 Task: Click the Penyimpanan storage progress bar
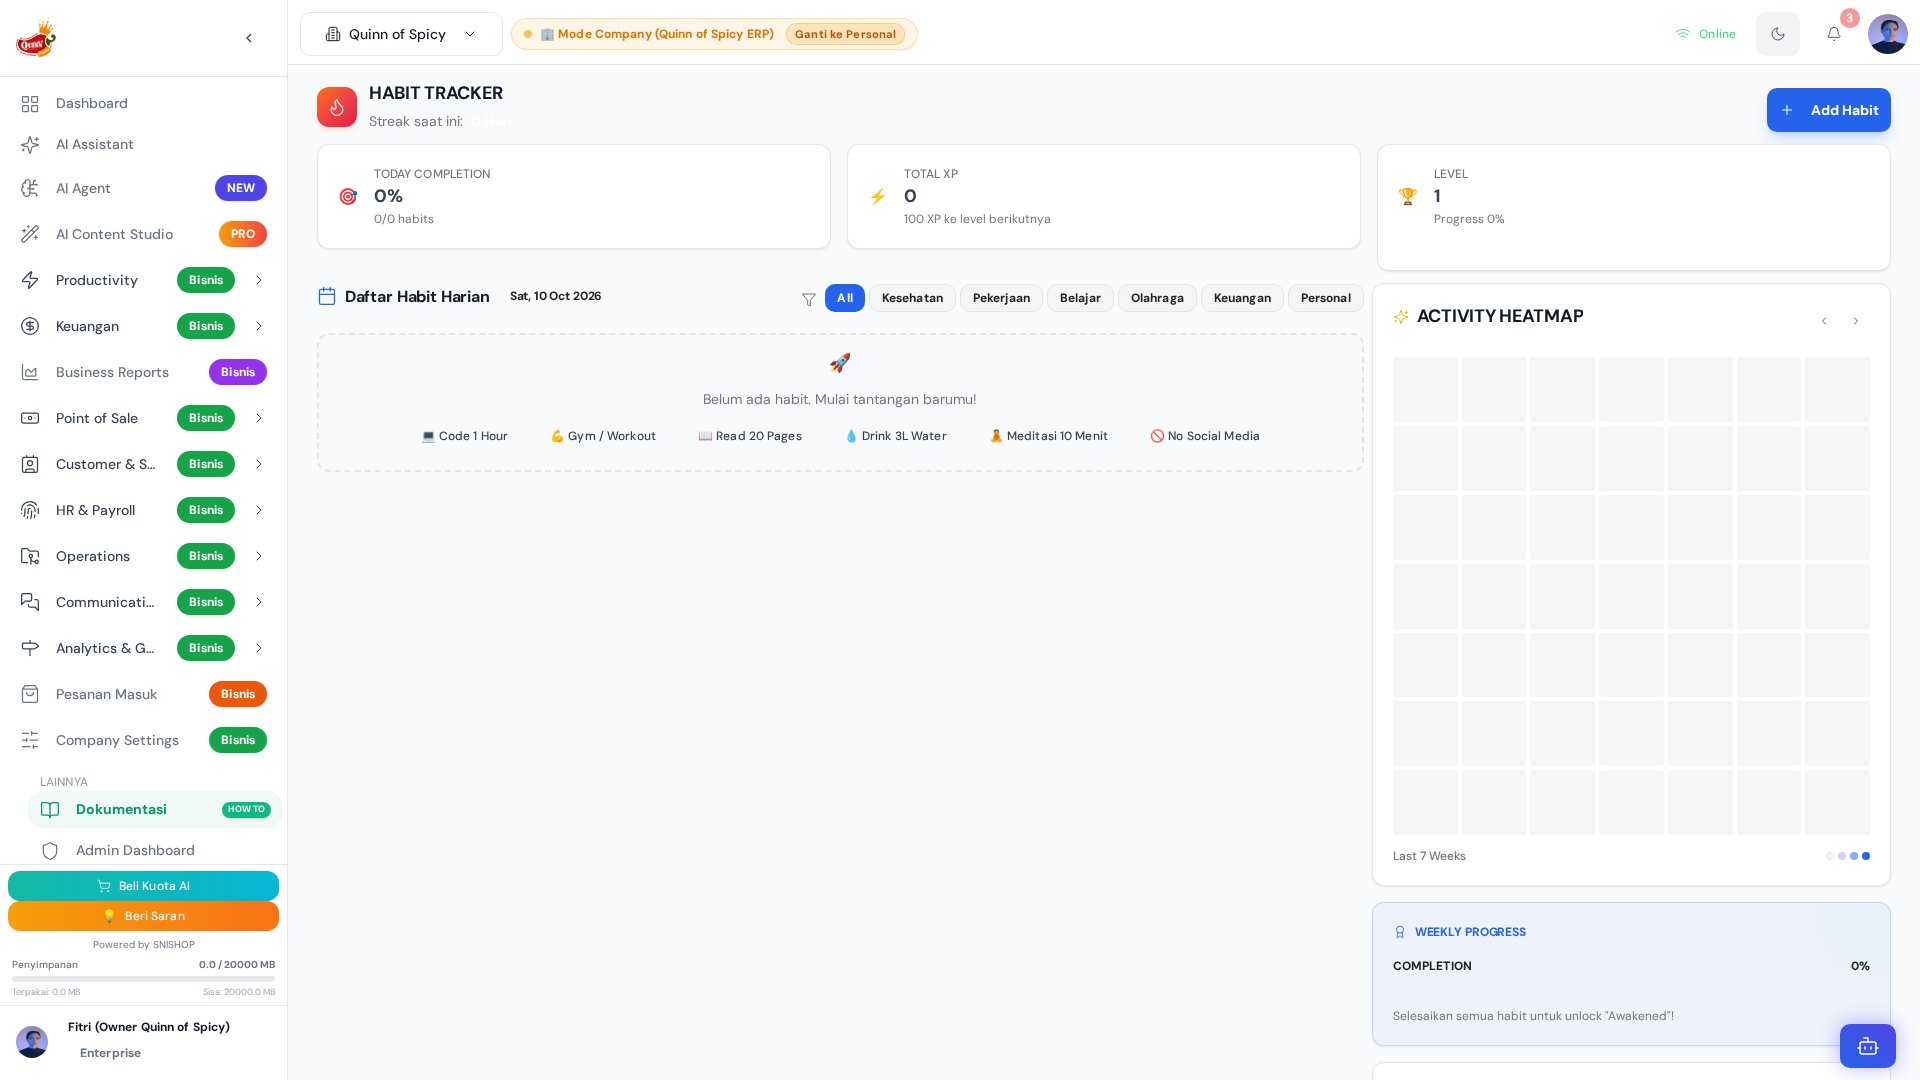pos(143,979)
